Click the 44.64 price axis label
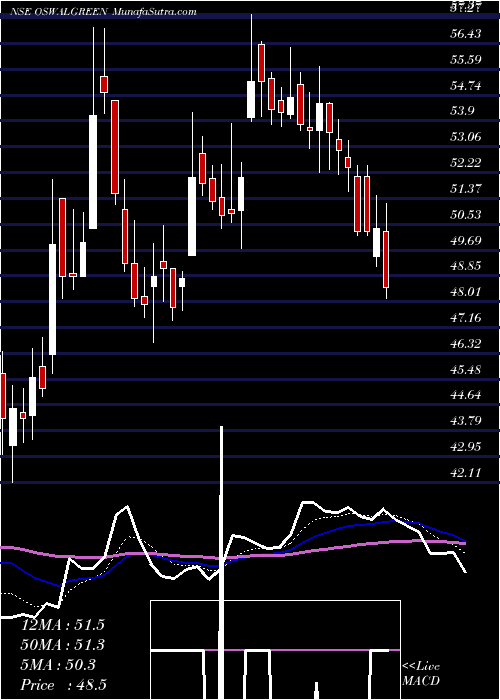 click(x=466, y=395)
